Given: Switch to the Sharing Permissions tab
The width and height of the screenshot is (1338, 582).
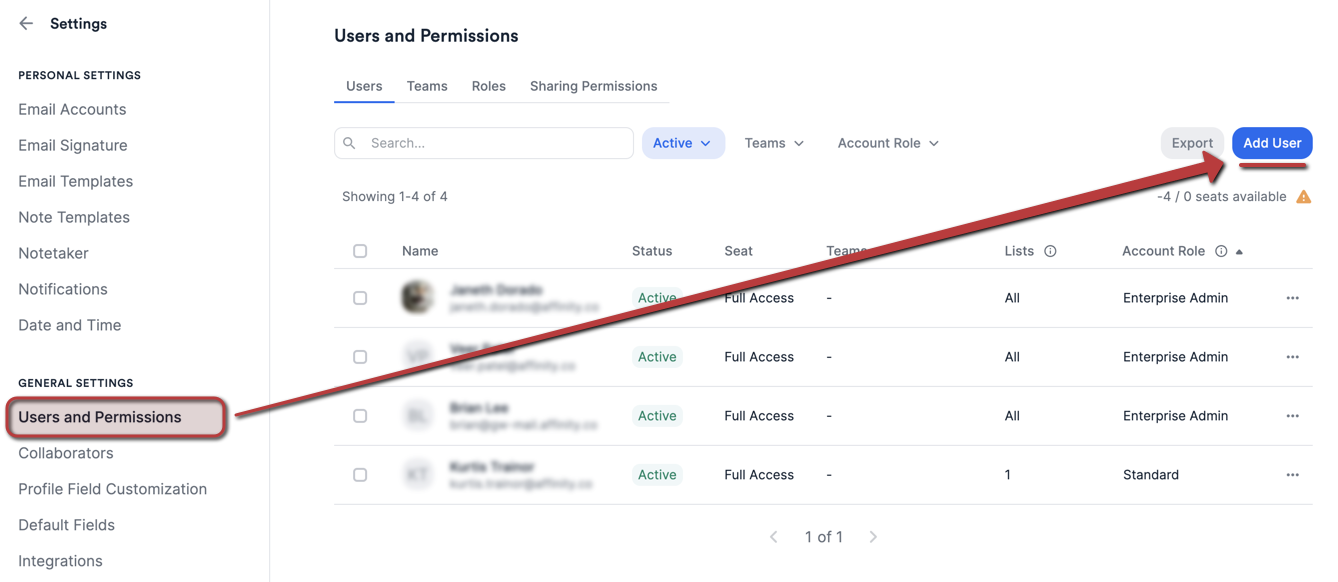Looking at the screenshot, I should click(593, 86).
